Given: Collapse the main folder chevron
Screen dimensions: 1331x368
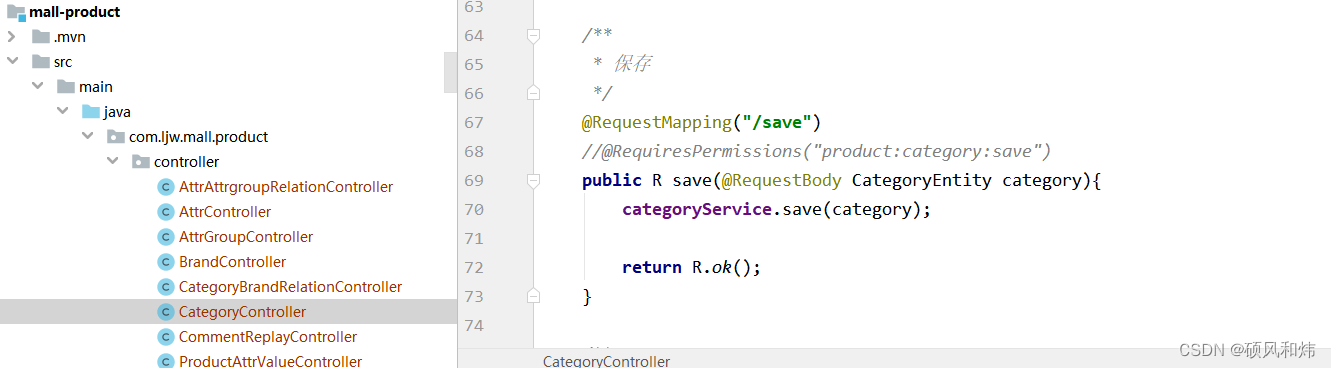Looking at the screenshot, I should 37,87.
